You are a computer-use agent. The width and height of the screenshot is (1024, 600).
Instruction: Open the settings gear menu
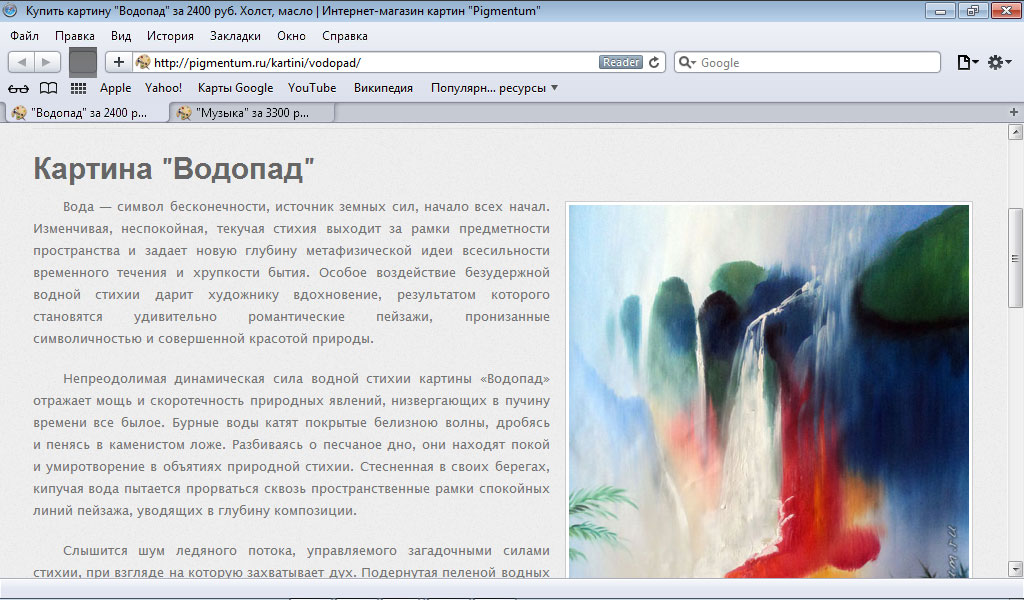[x=999, y=62]
